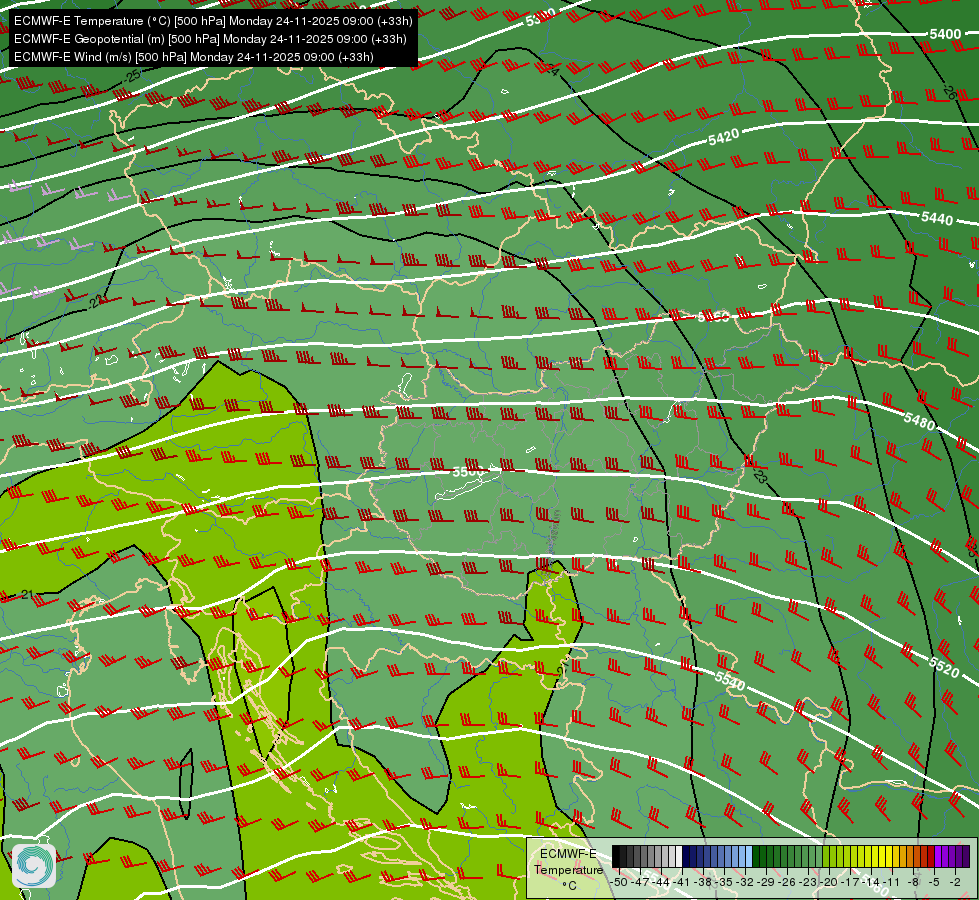Click the -20 value on the legend scale
Image resolution: width=979 pixels, height=900 pixels.
(x=829, y=882)
